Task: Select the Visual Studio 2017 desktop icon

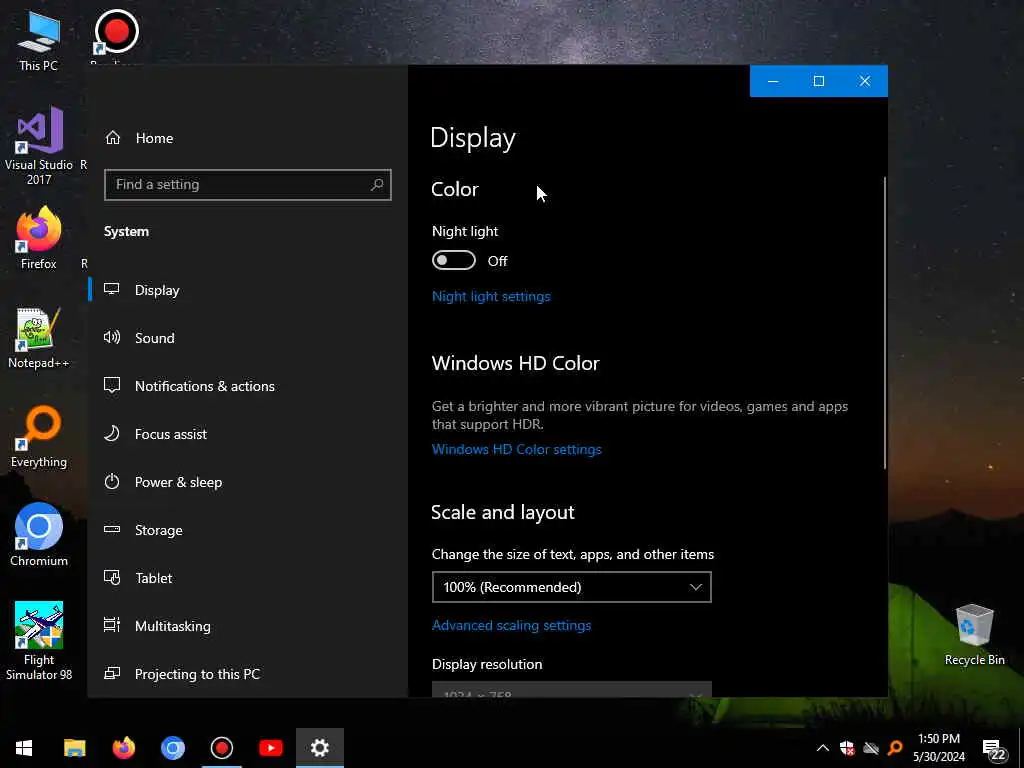Action: pos(39,146)
